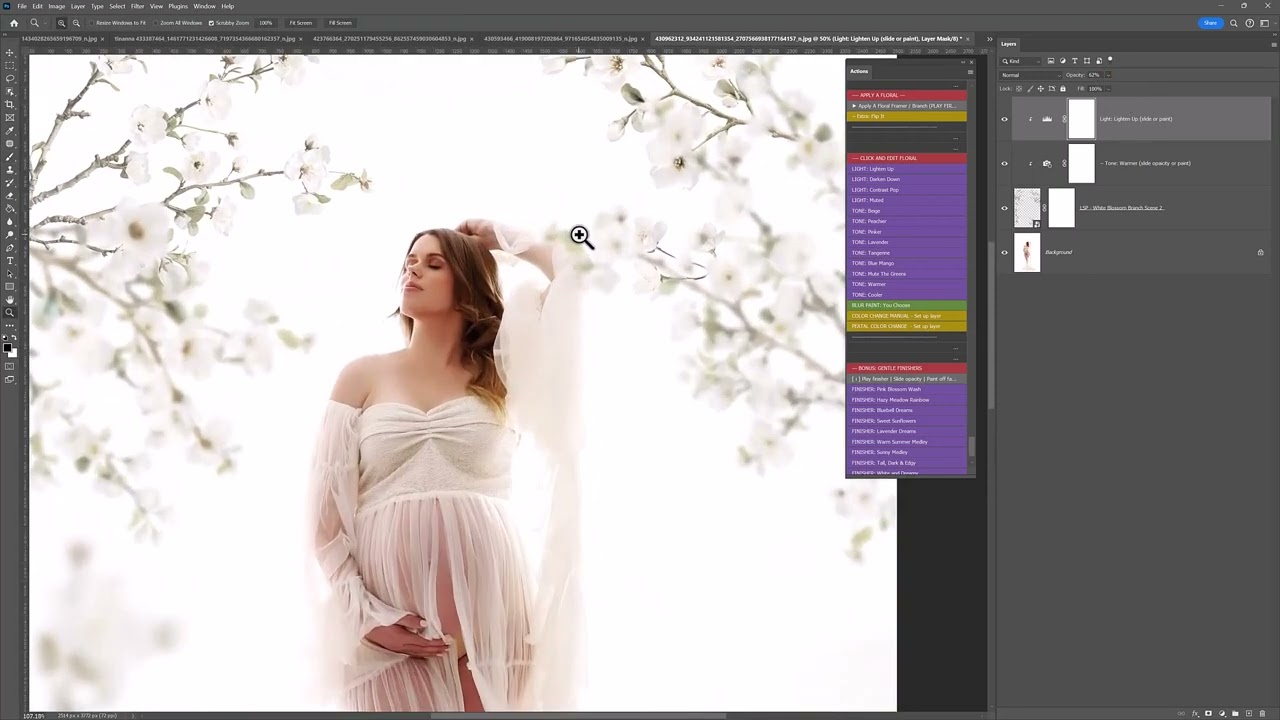Select the Rectangular Marquee tool

[10, 65]
